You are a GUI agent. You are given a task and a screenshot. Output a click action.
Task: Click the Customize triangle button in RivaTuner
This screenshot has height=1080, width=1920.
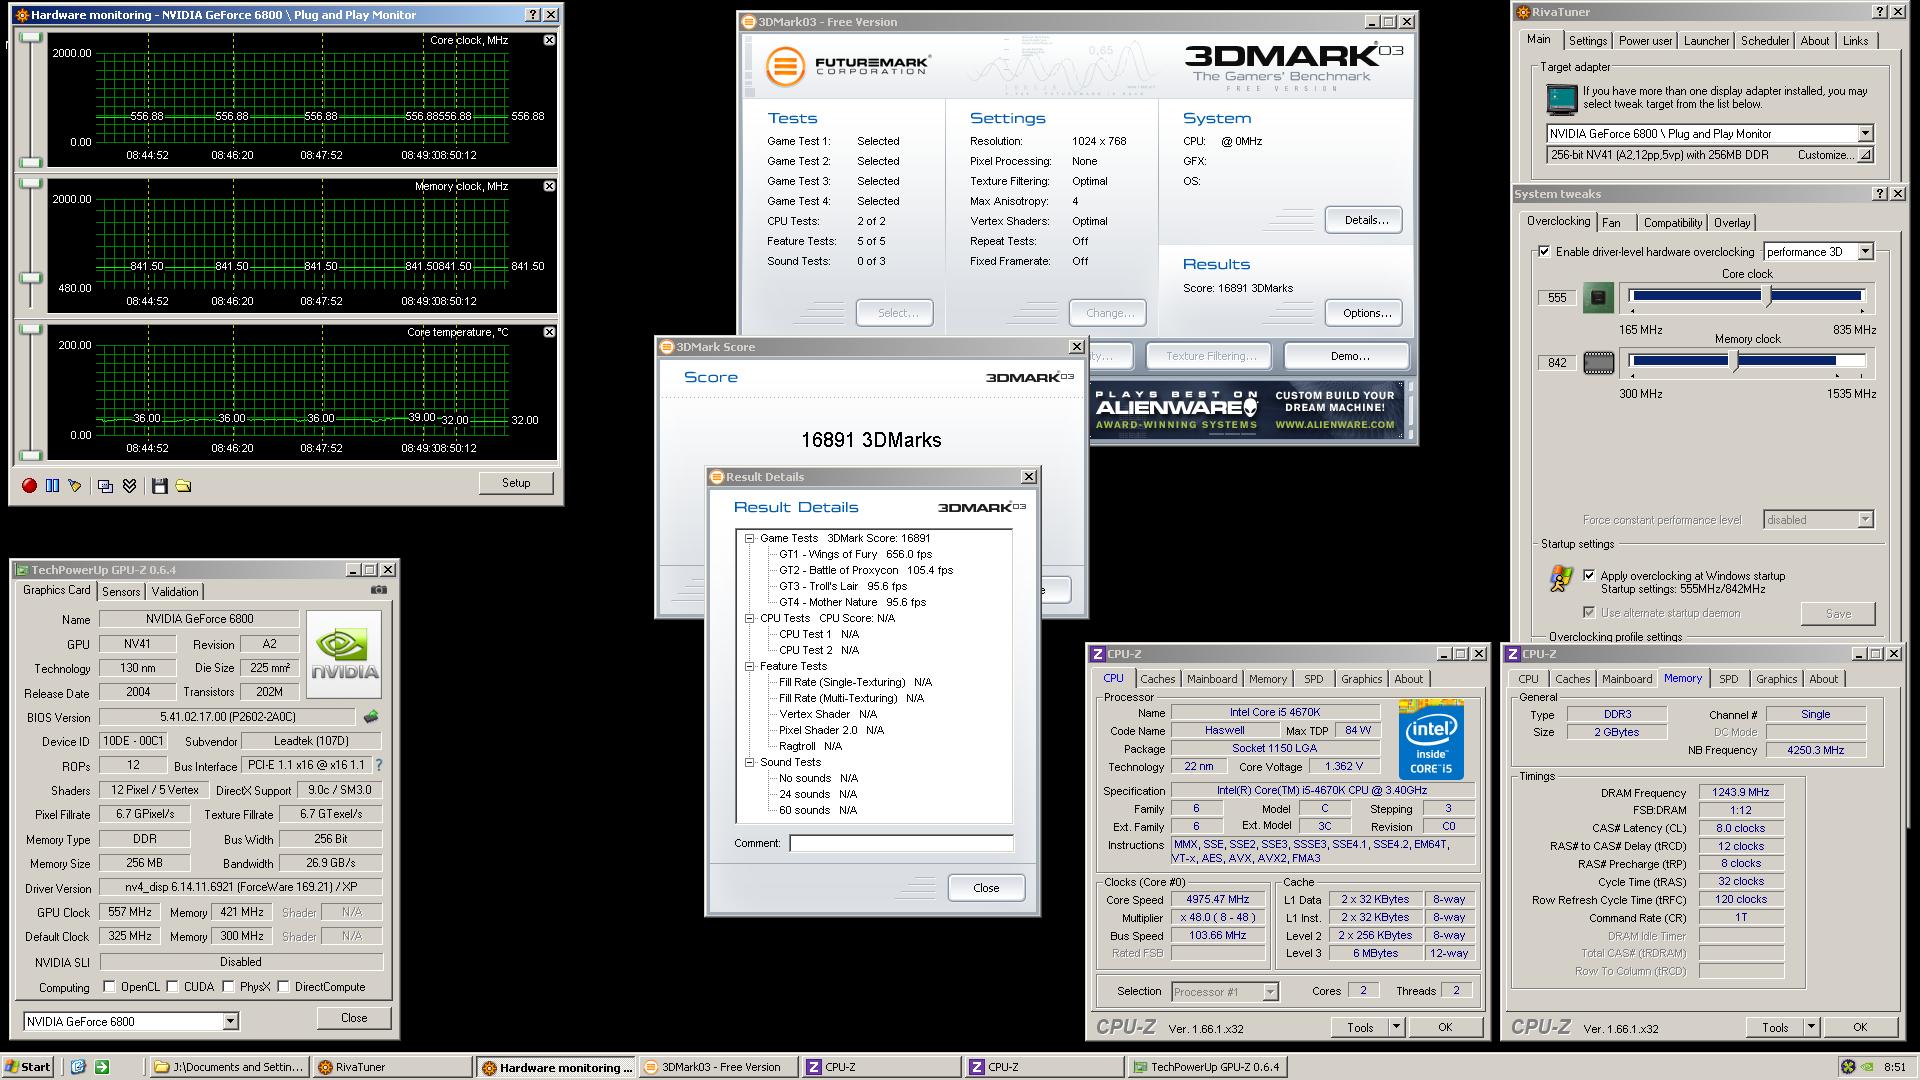[x=1864, y=155]
